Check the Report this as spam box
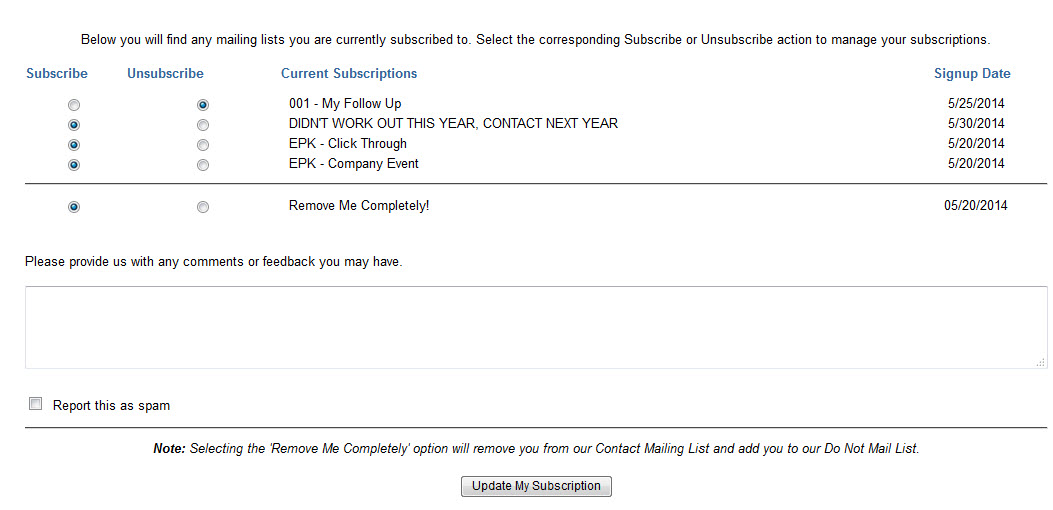 [x=36, y=404]
